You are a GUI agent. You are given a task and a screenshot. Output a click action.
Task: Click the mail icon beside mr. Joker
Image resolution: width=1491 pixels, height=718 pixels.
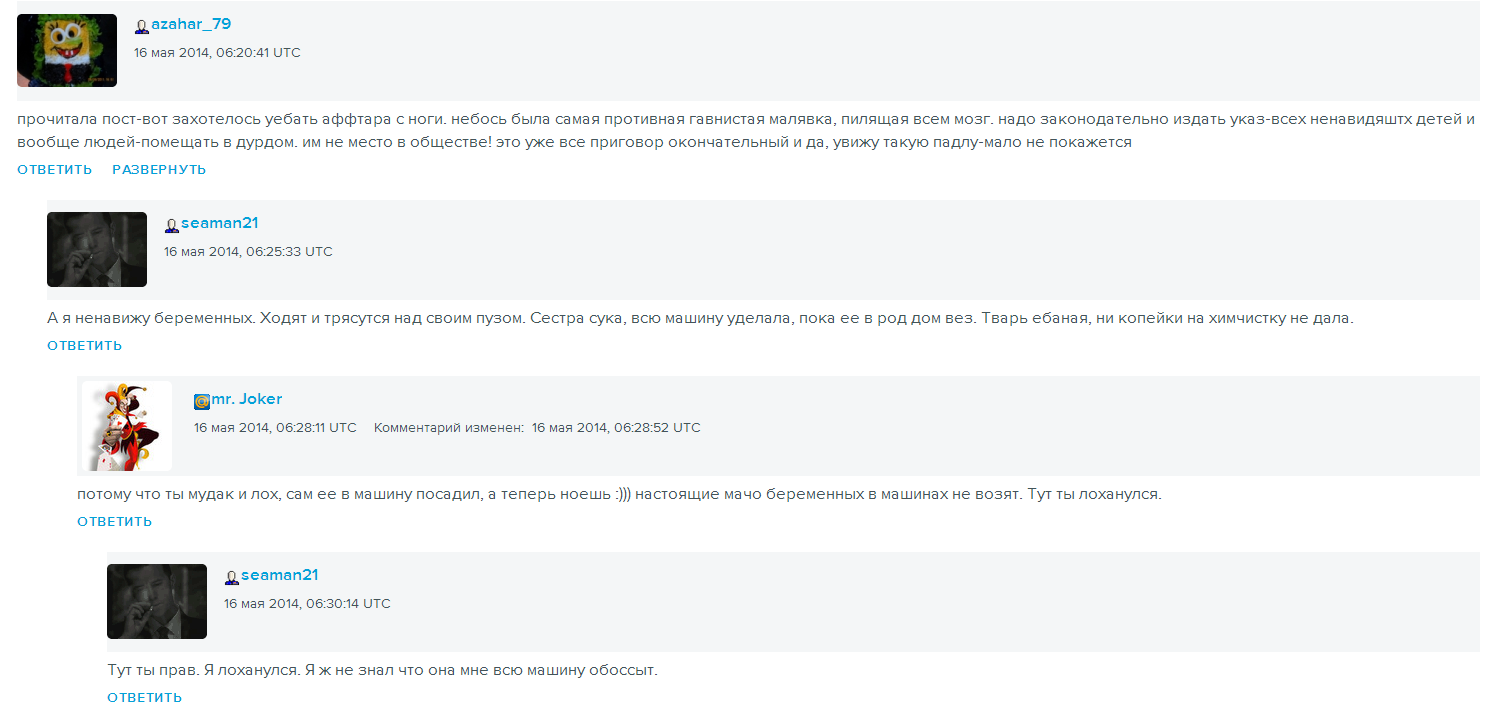coord(202,402)
